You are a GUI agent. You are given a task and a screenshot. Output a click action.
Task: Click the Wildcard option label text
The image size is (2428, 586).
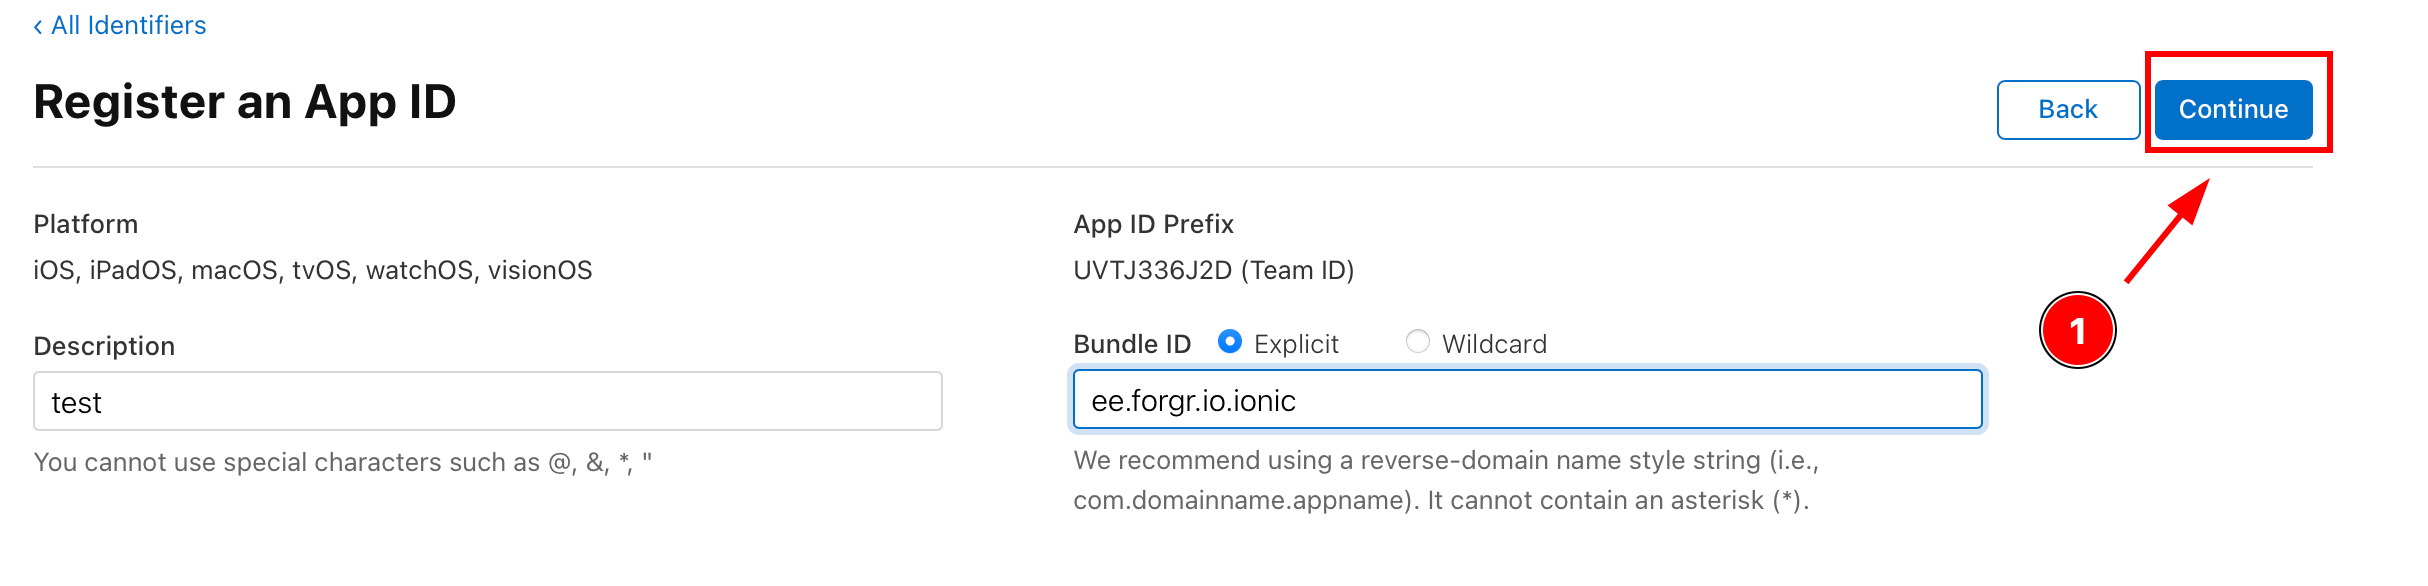pos(1494,344)
